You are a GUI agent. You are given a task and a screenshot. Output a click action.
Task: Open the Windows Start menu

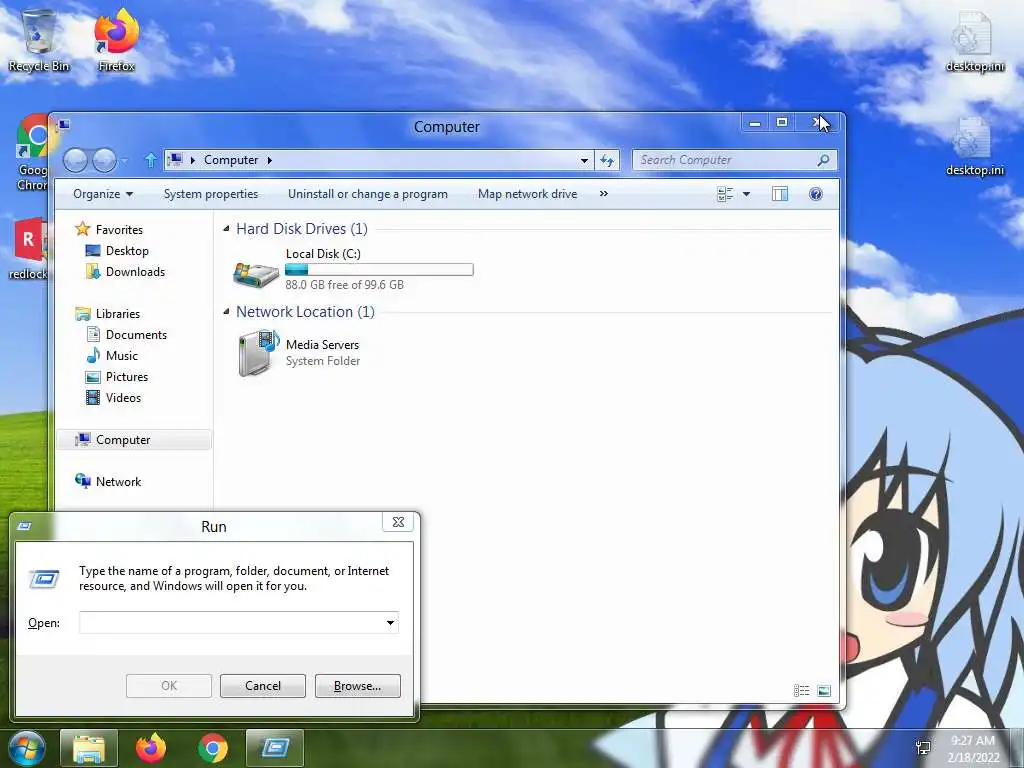click(x=26, y=748)
